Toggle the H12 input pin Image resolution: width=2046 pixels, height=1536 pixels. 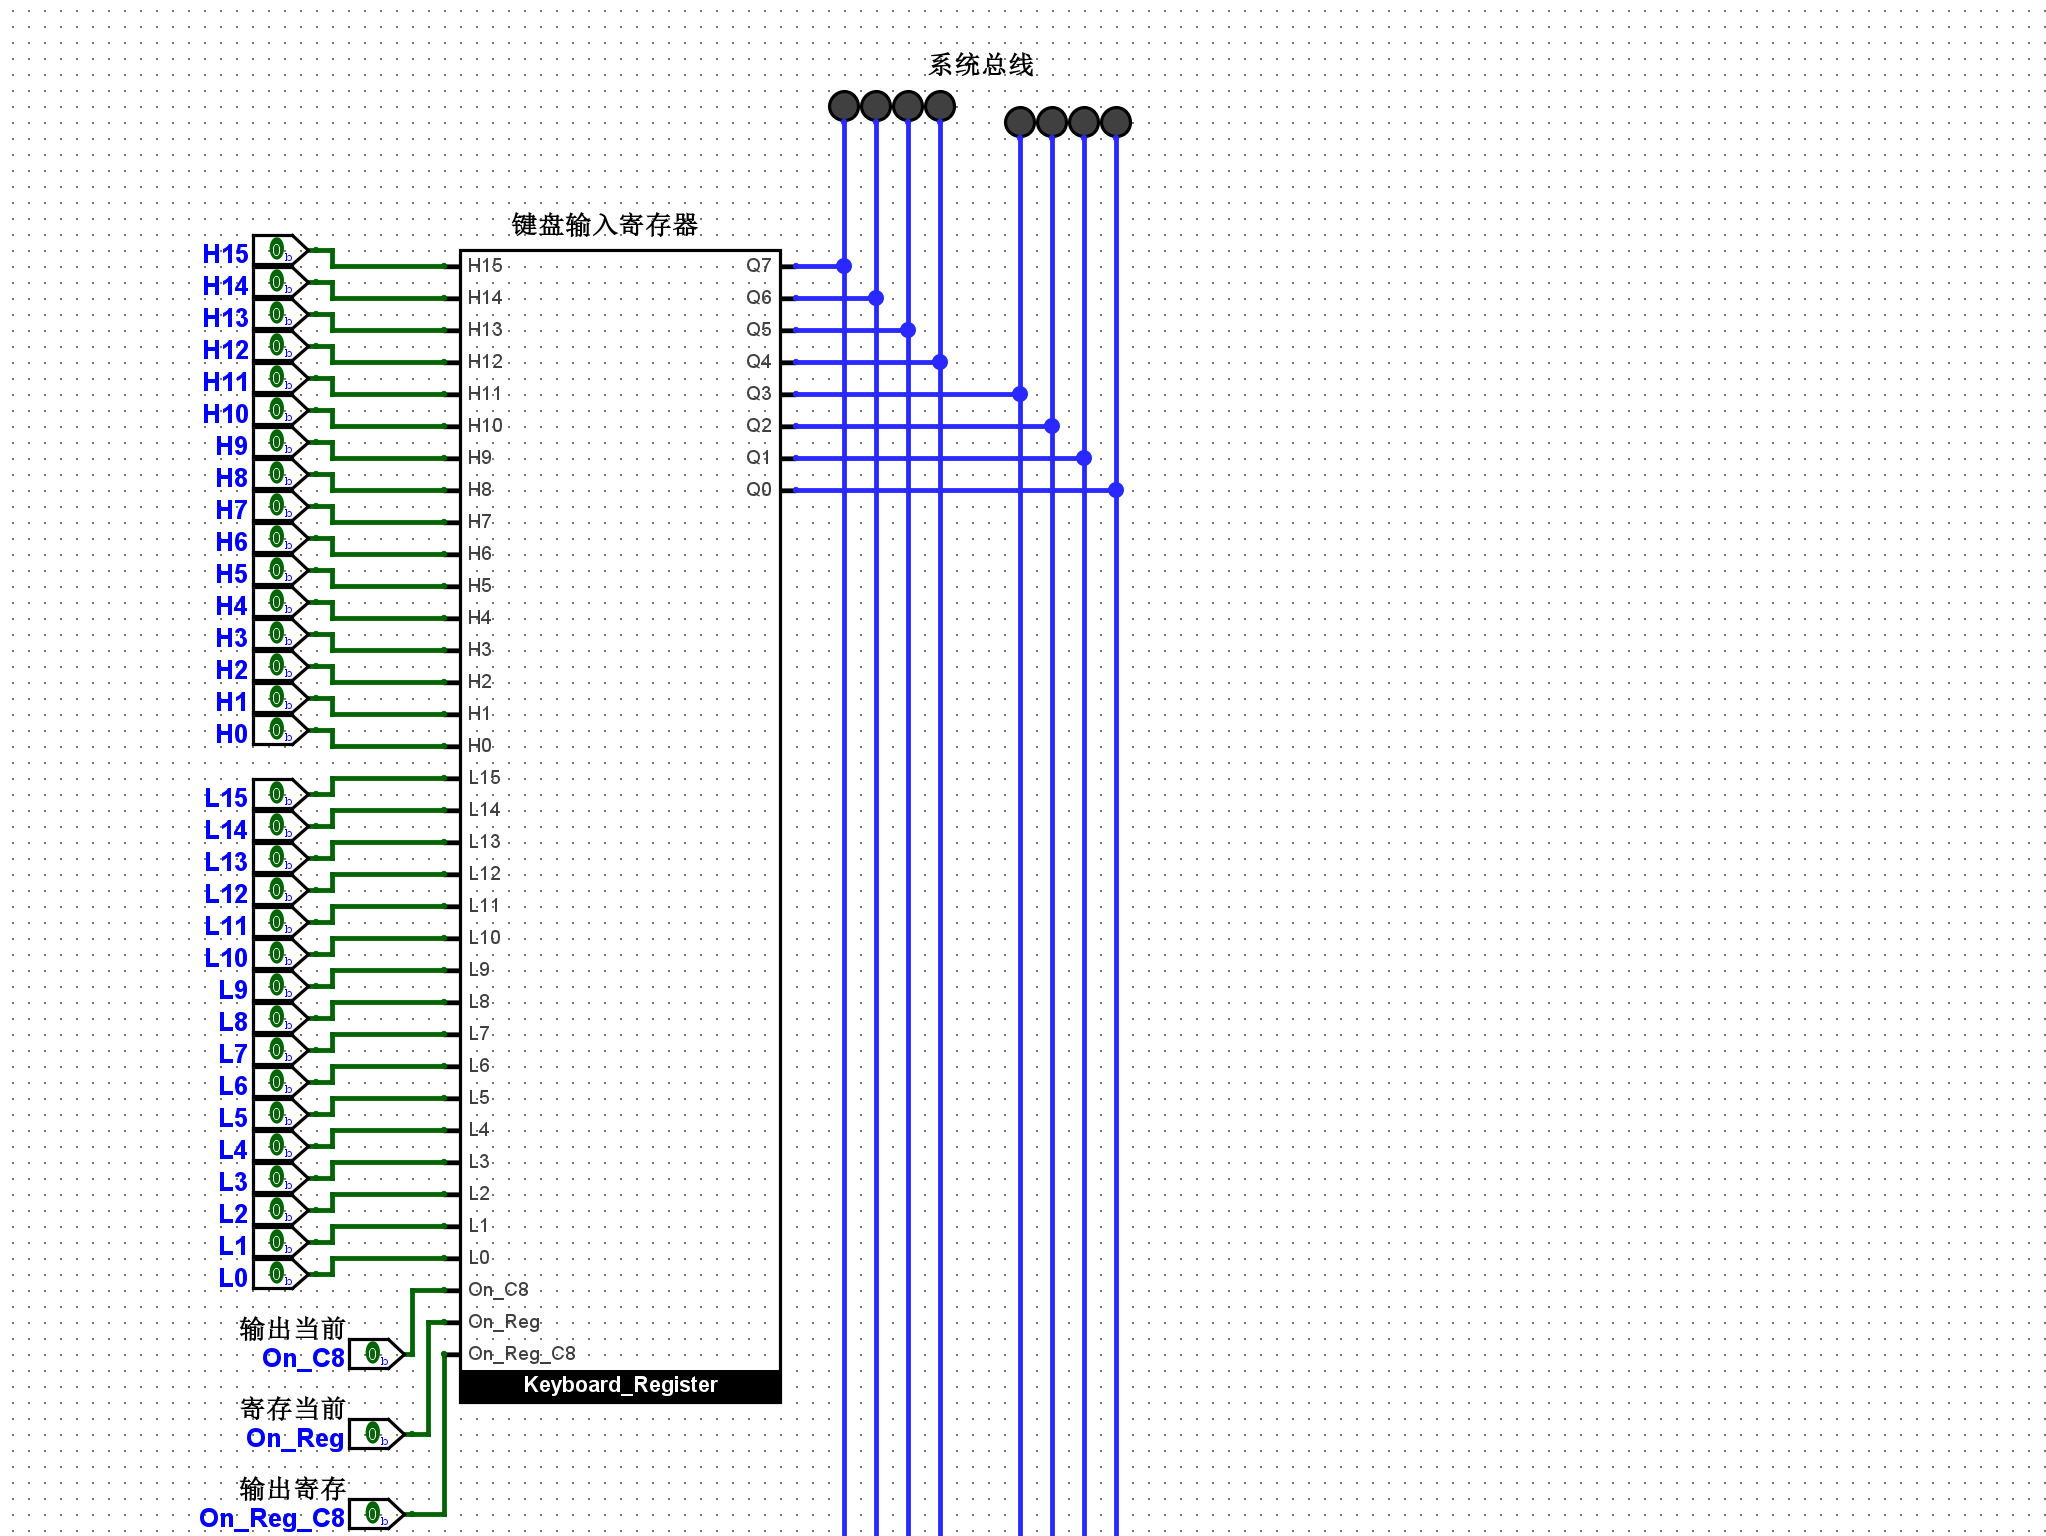[x=280, y=346]
